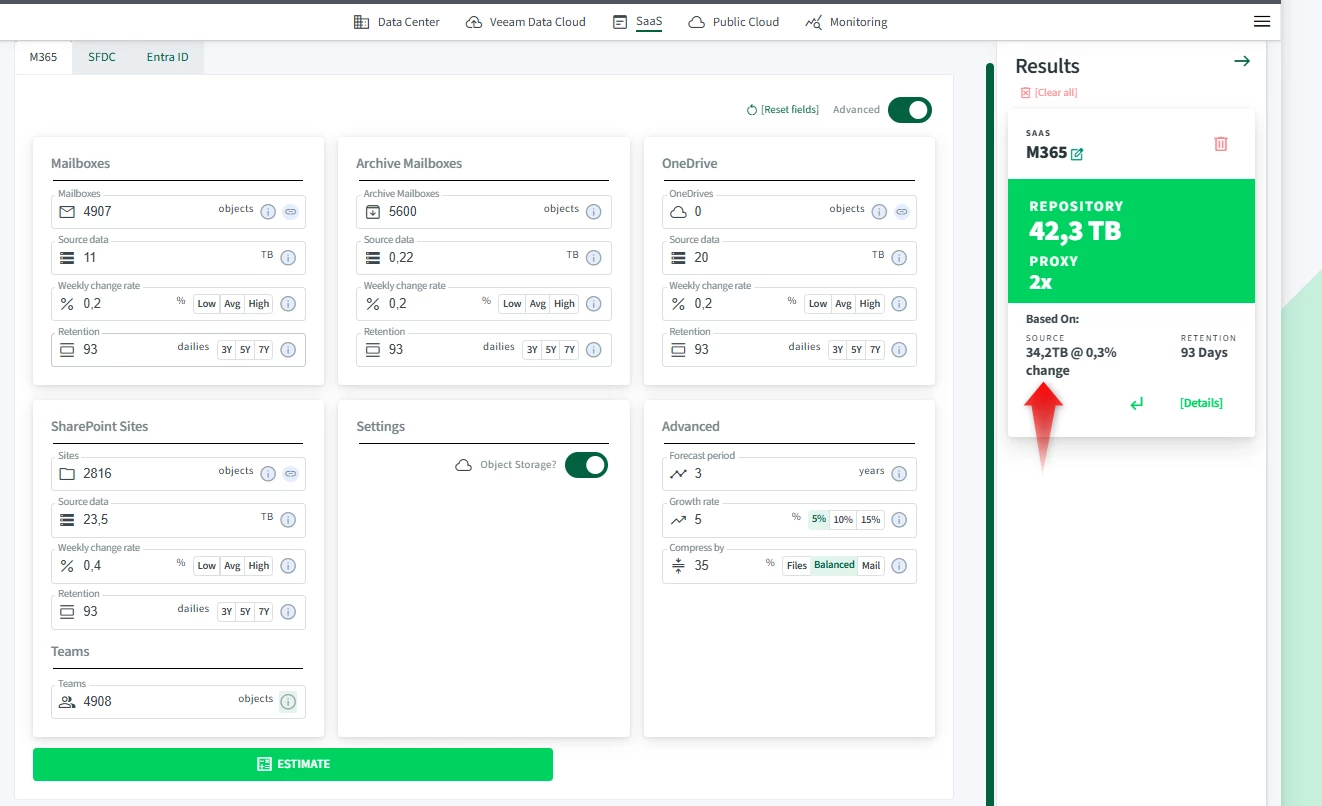Switch to the Entra ID tab
This screenshot has height=806, width=1322.
[167, 57]
